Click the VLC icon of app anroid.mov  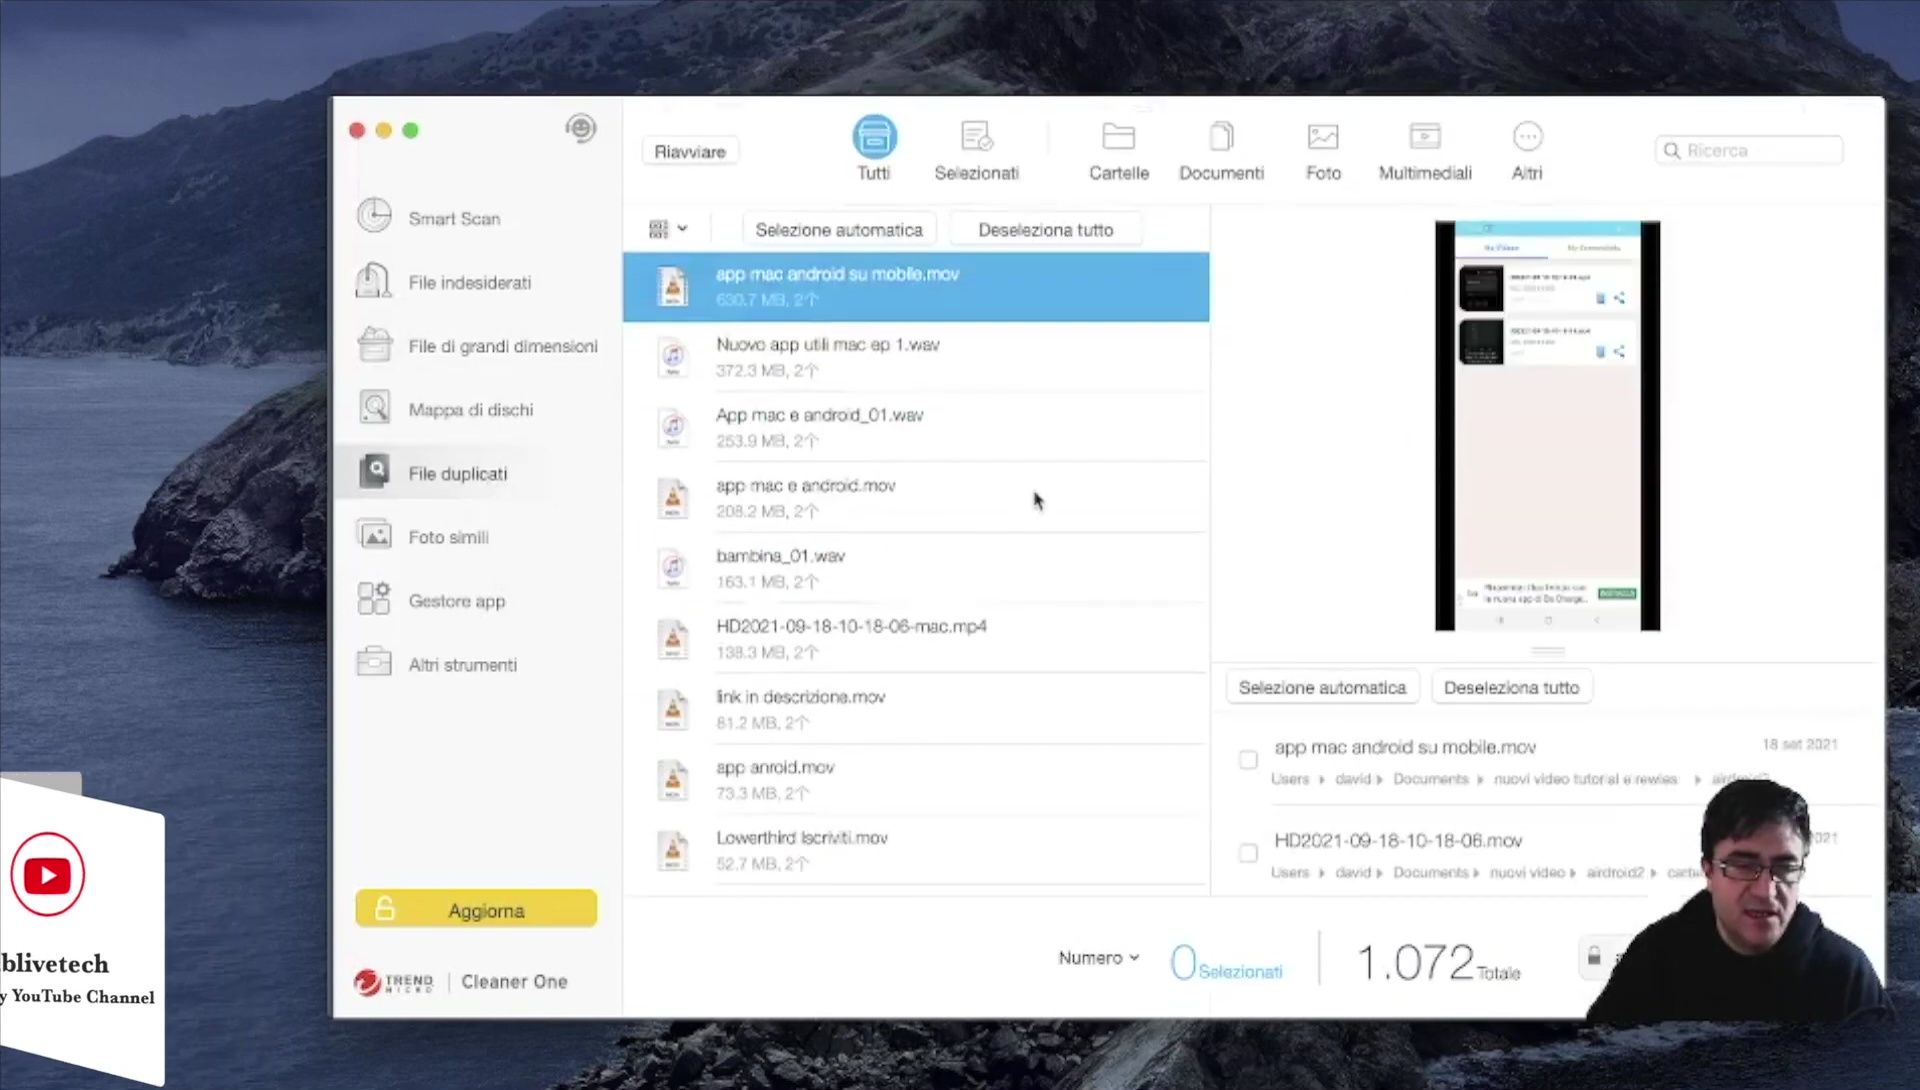(x=673, y=780)
